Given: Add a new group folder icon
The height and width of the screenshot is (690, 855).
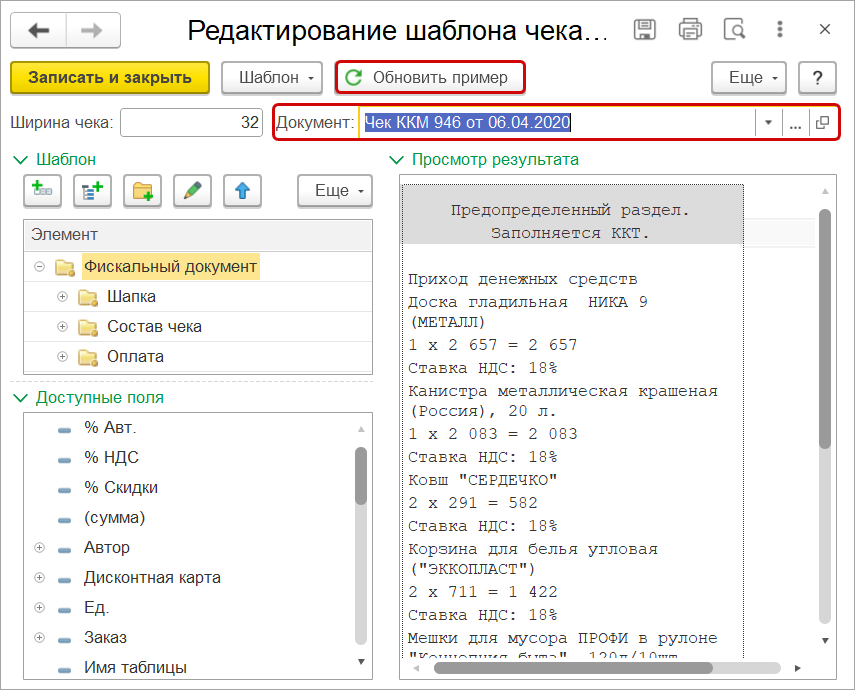Looking at the screenshot, I should pyautogui.click(x=142, y=191).
